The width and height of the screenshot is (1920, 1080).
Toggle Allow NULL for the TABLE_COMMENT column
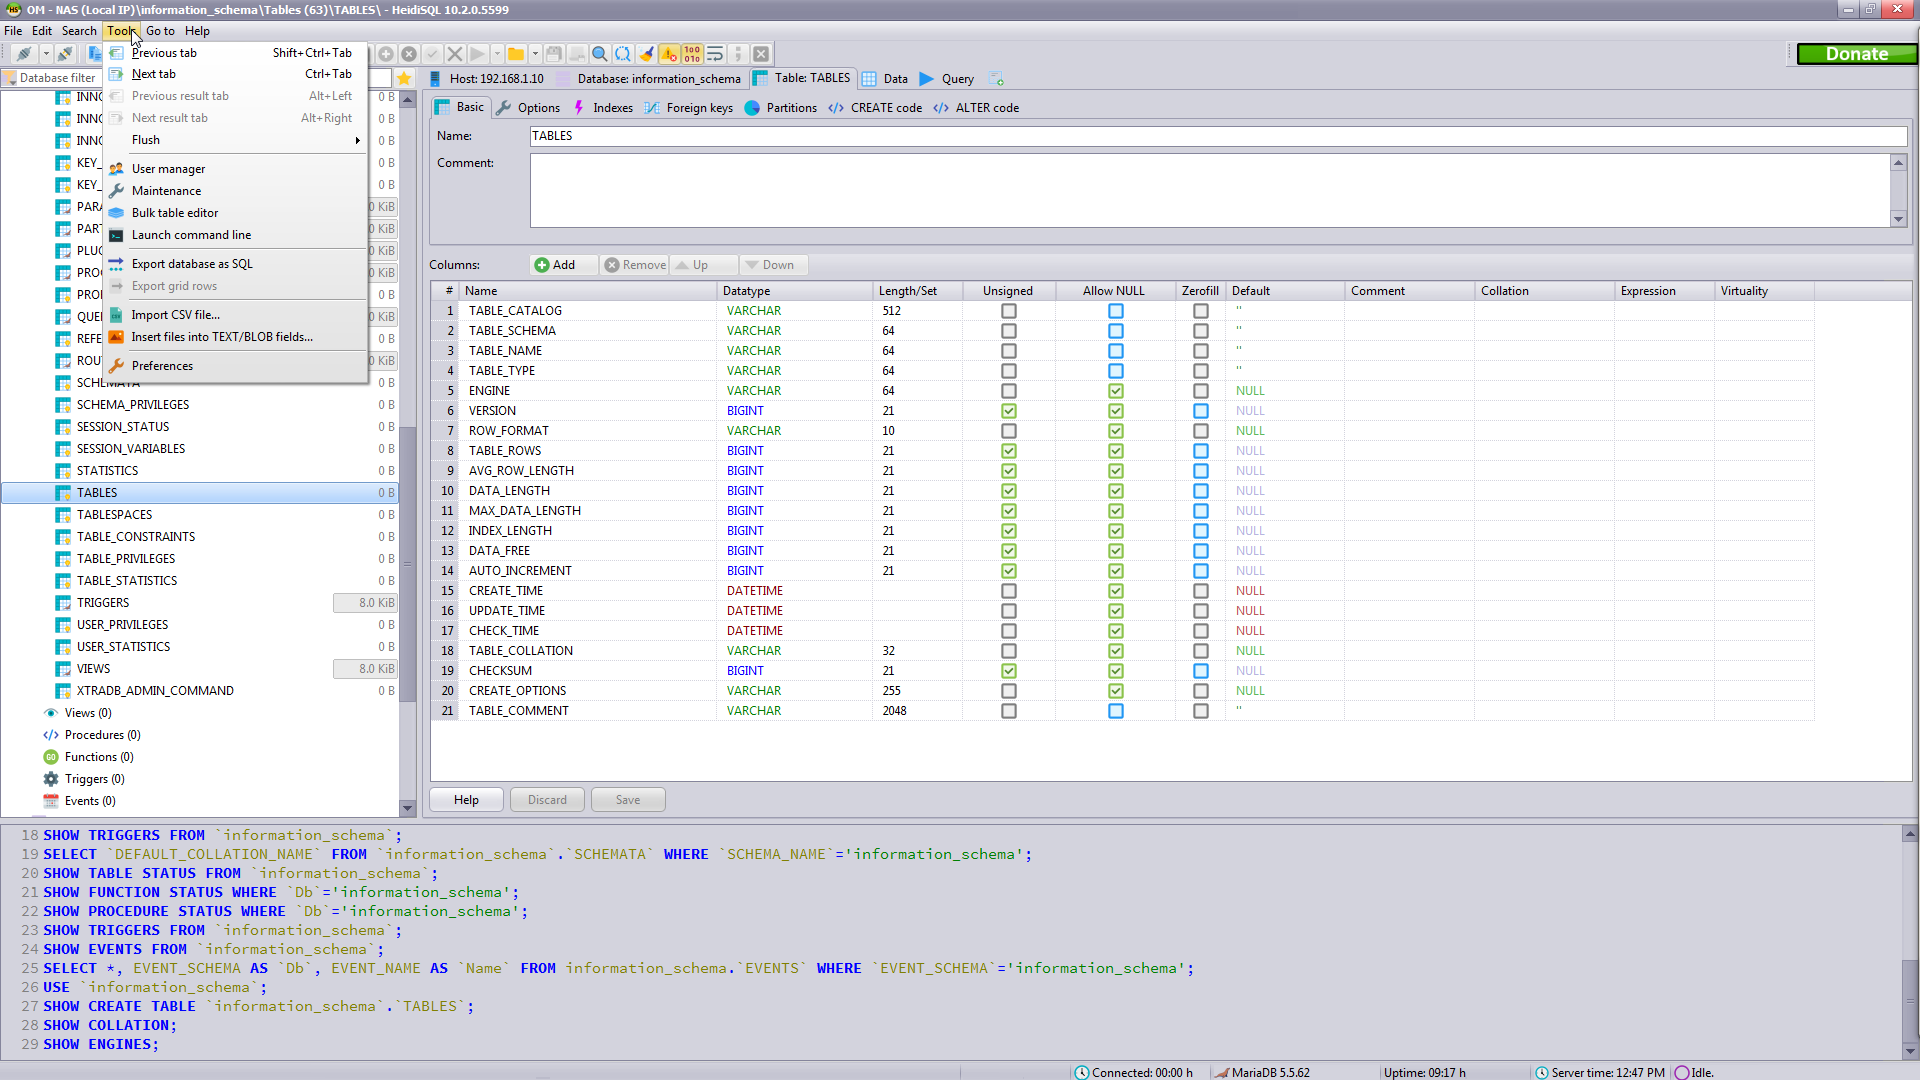[1115, 711]
